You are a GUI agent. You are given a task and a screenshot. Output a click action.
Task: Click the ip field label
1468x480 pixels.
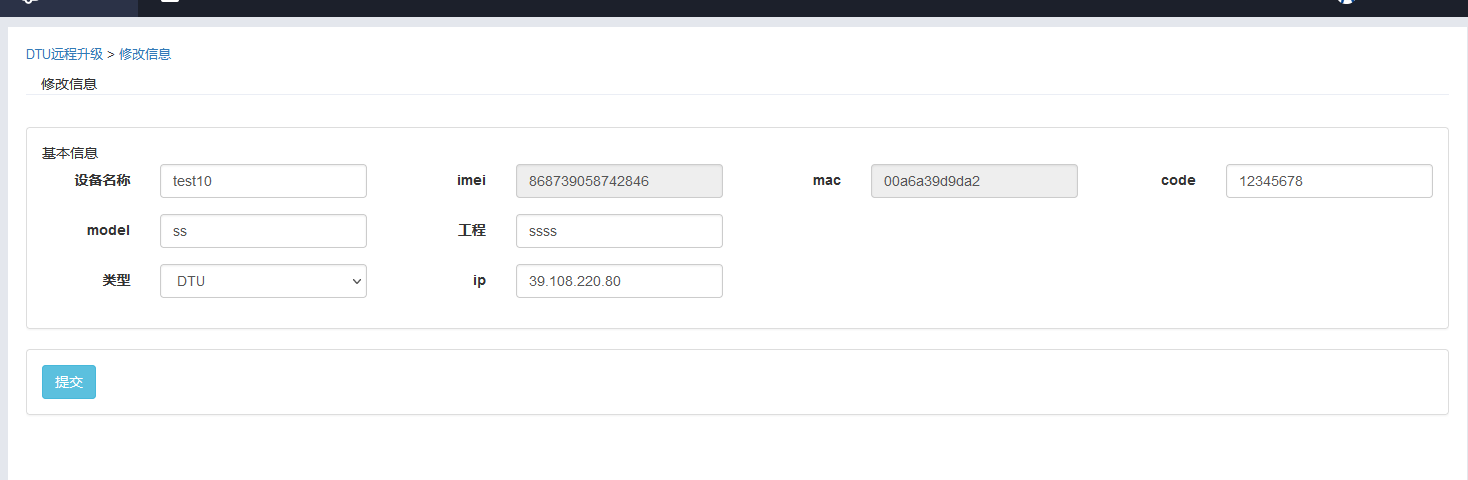479,281
